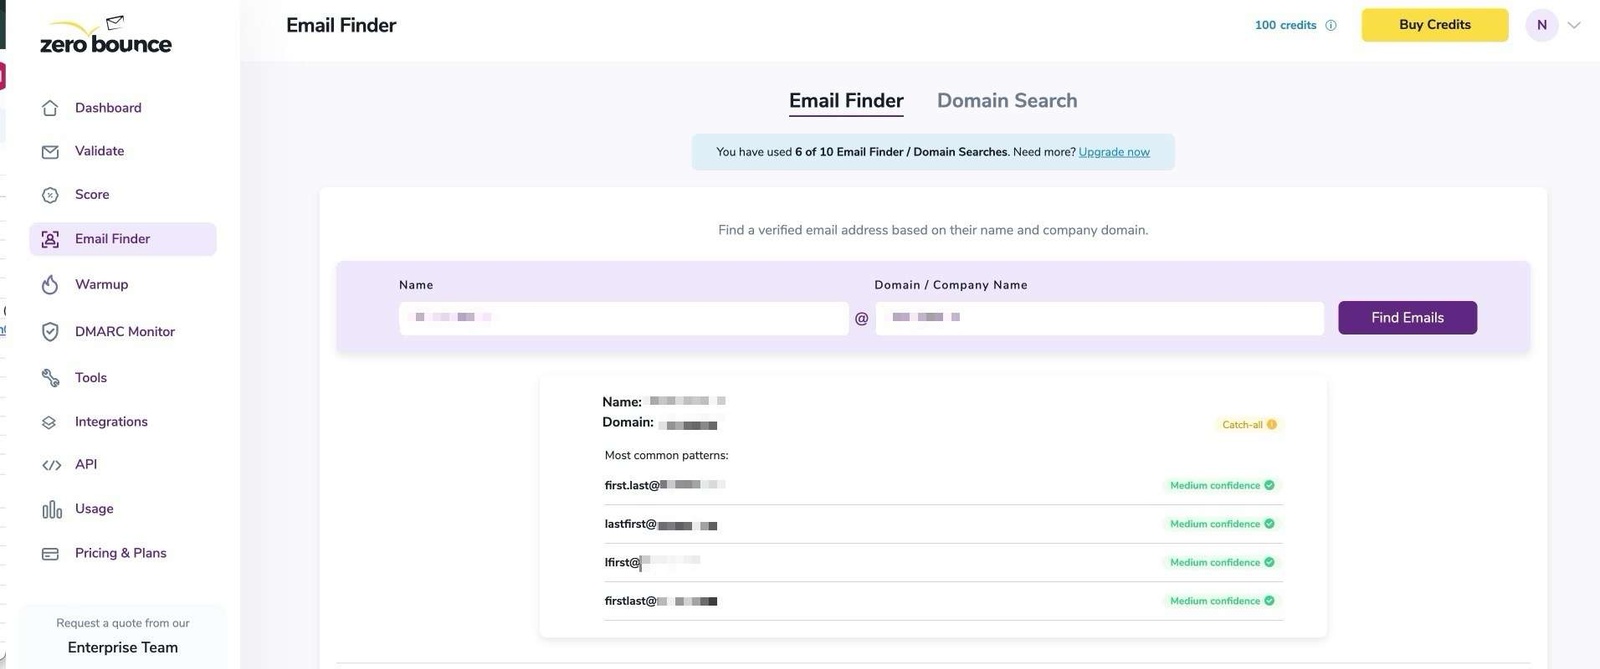The width and height of the screenshot is (1600, 669).
Task: Switch to the Email Finder tab
Action: 846,101
